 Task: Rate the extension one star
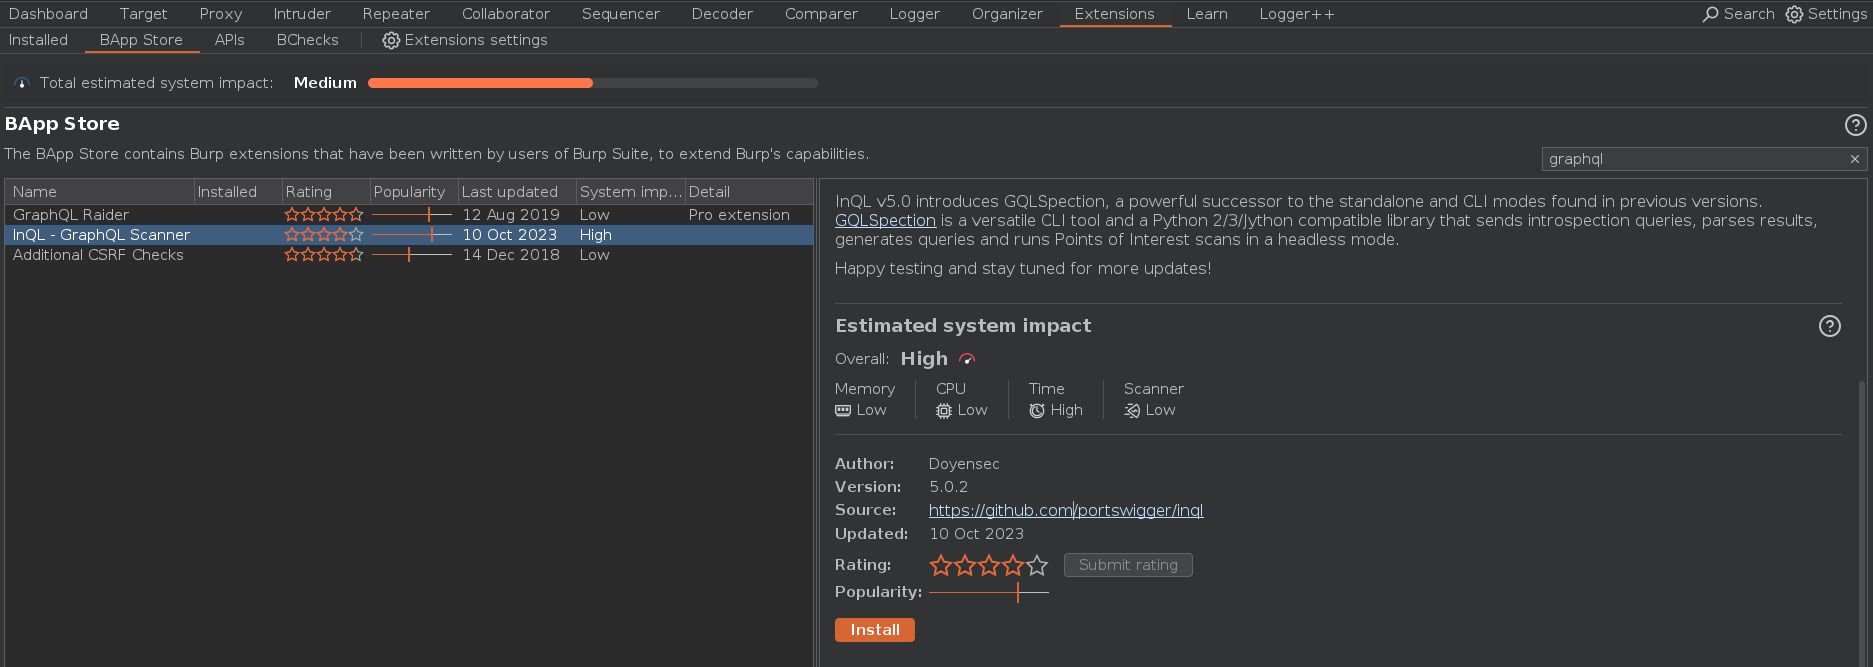[941, 565]
